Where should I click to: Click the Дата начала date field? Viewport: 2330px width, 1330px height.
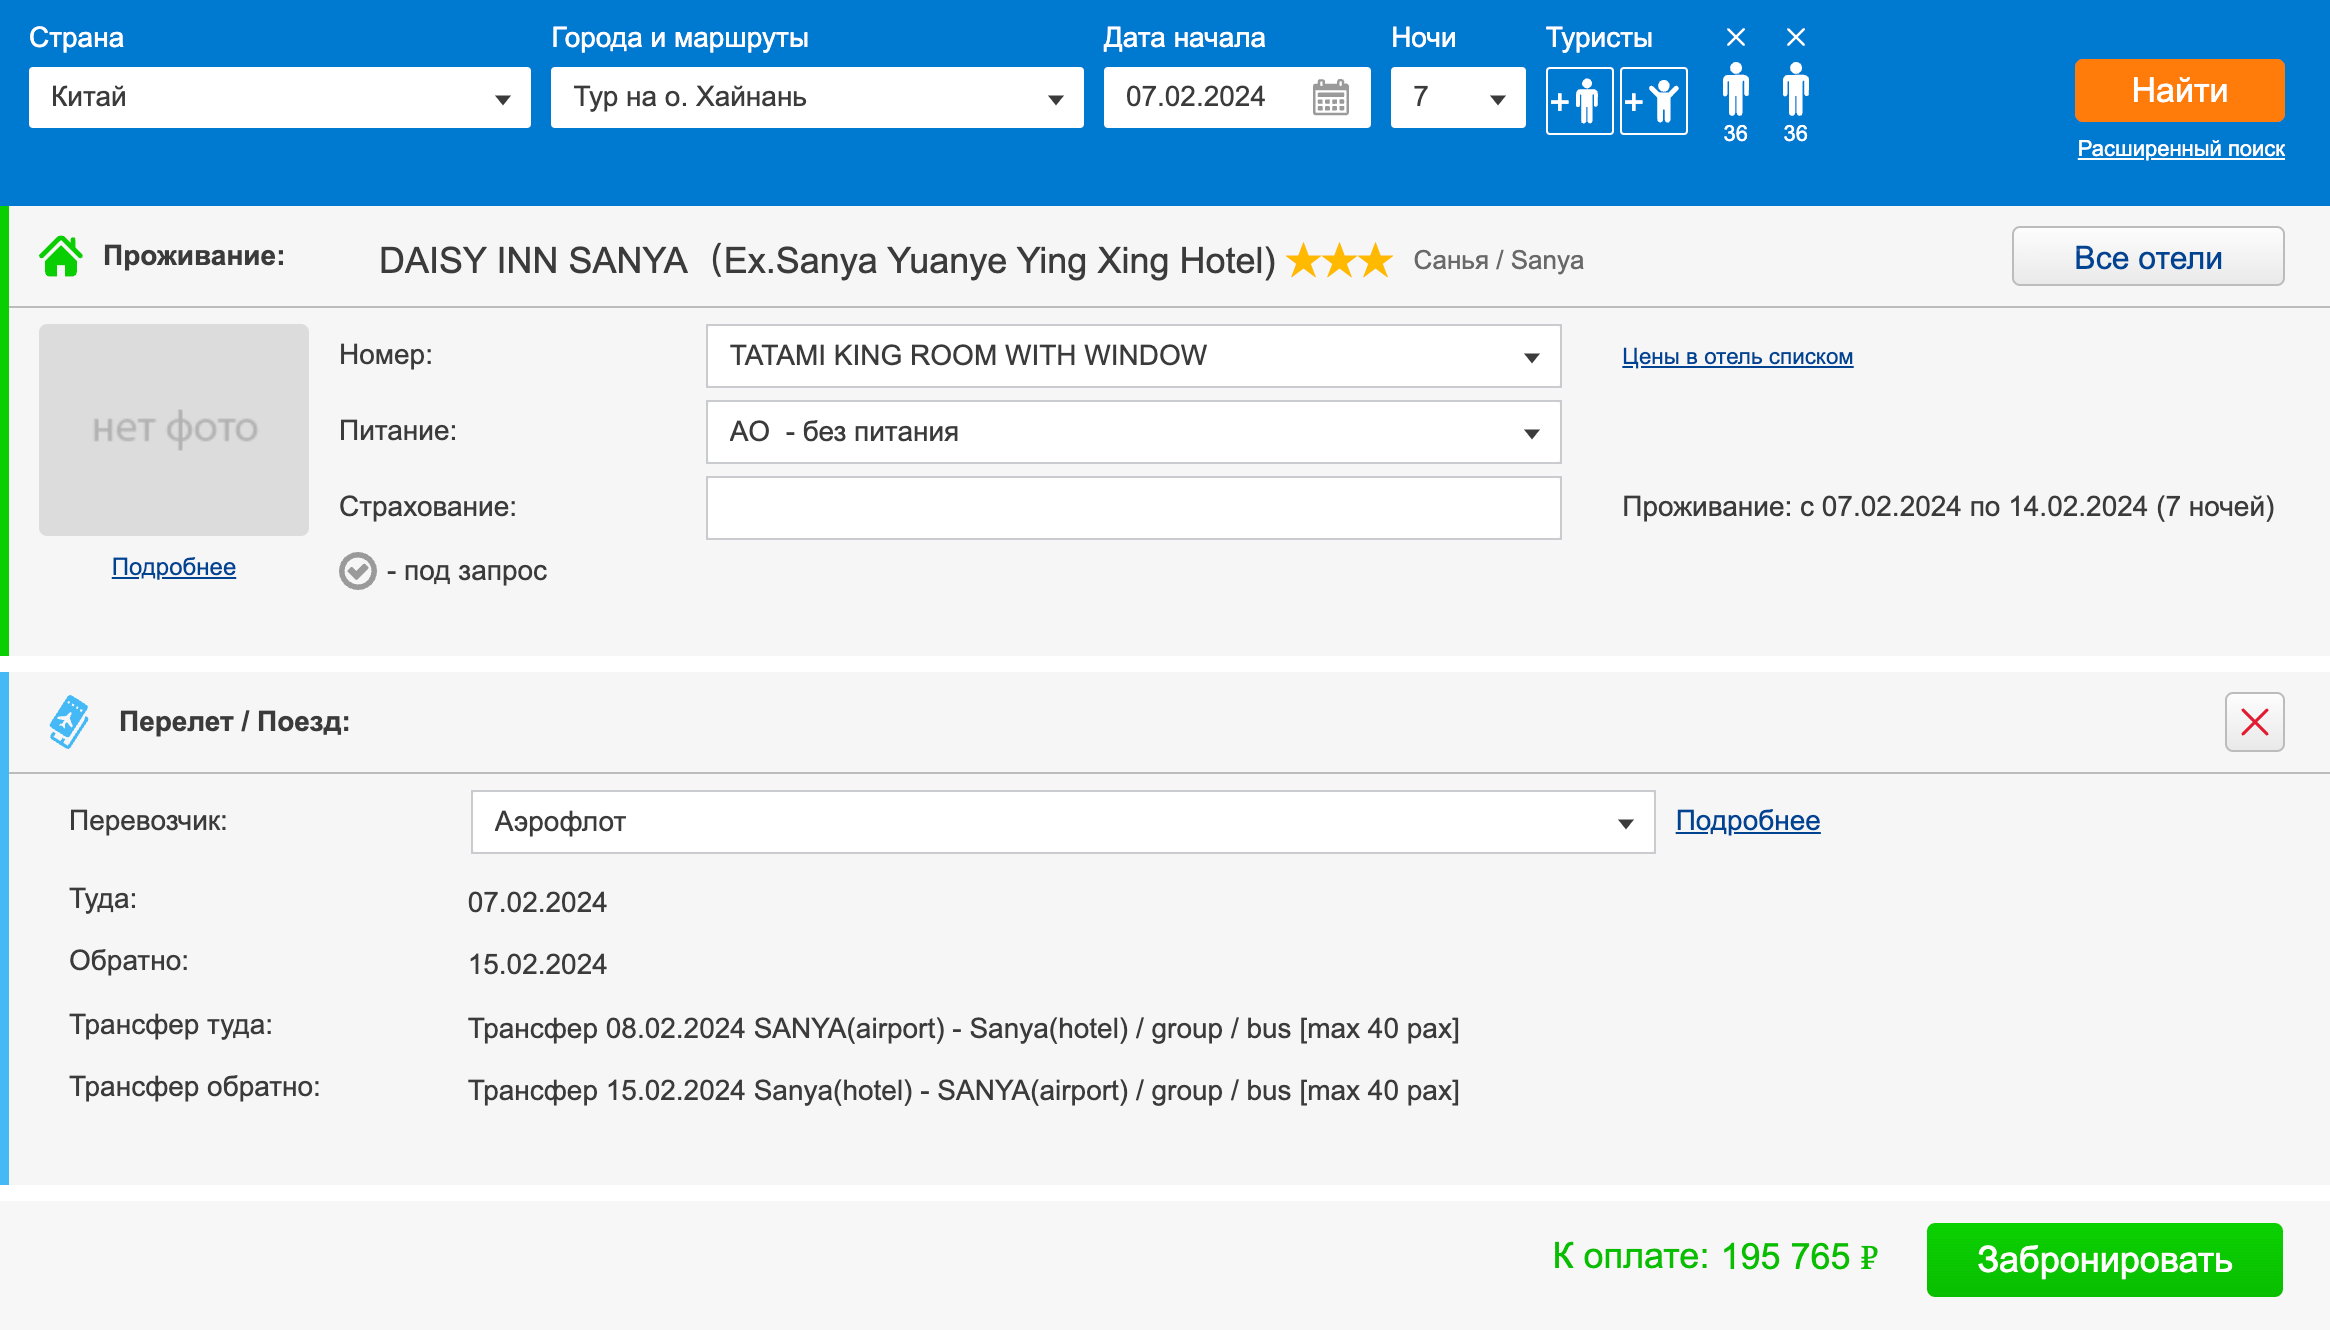pos(1236,97)
